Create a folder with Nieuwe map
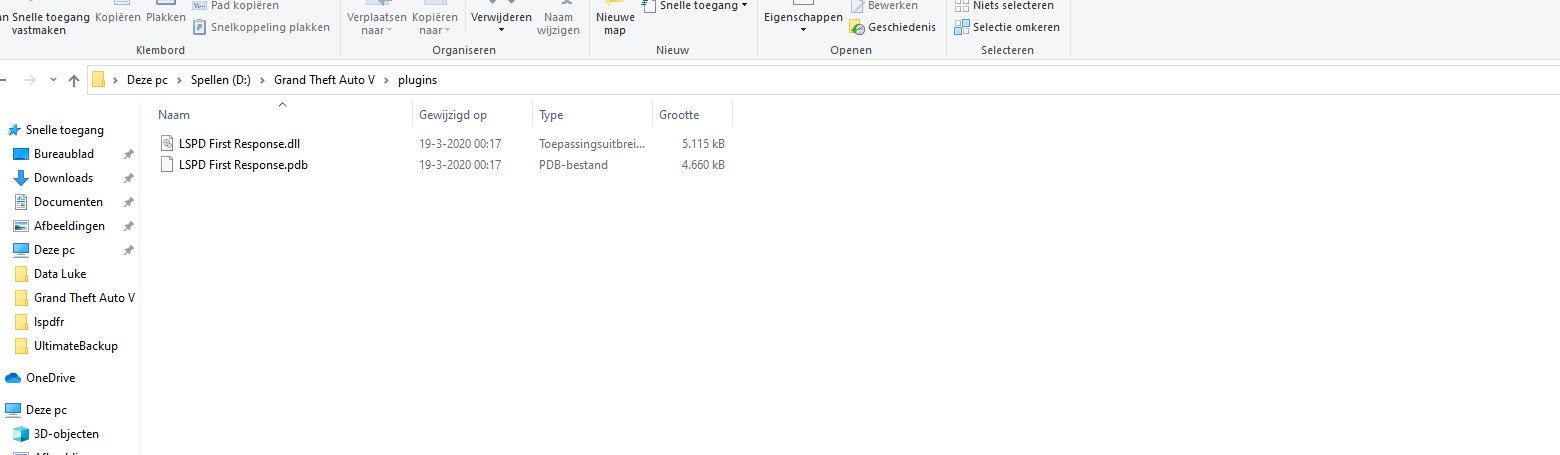 615,20
